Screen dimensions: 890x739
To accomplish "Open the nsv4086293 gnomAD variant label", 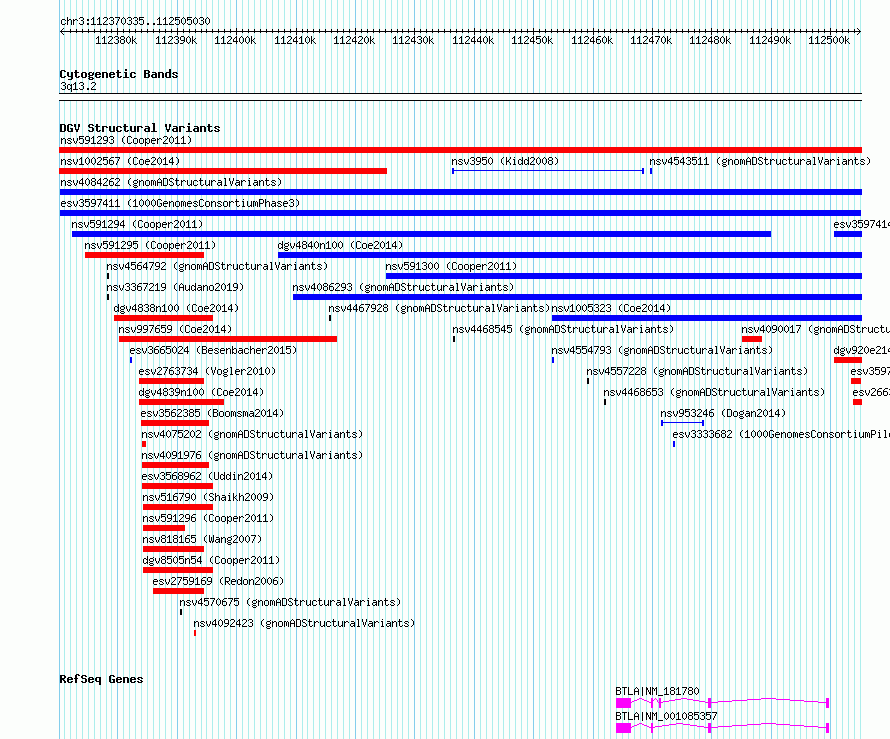I will pyautogui.click(x=403, y=287).
